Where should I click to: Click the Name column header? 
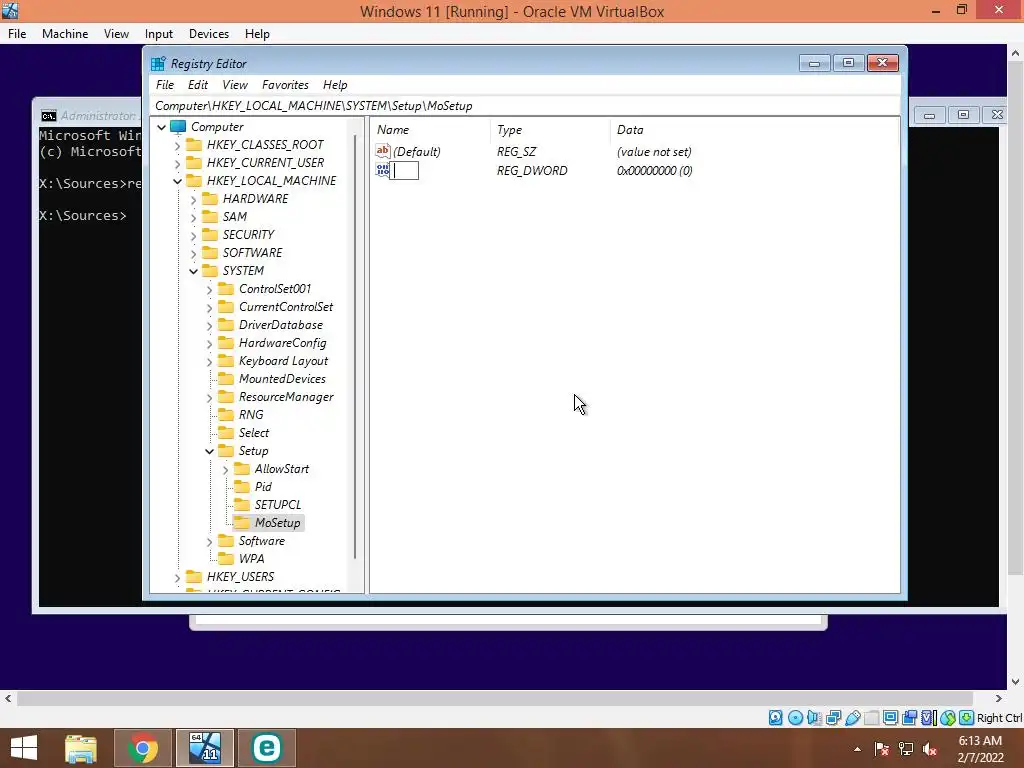click(431, 130)
